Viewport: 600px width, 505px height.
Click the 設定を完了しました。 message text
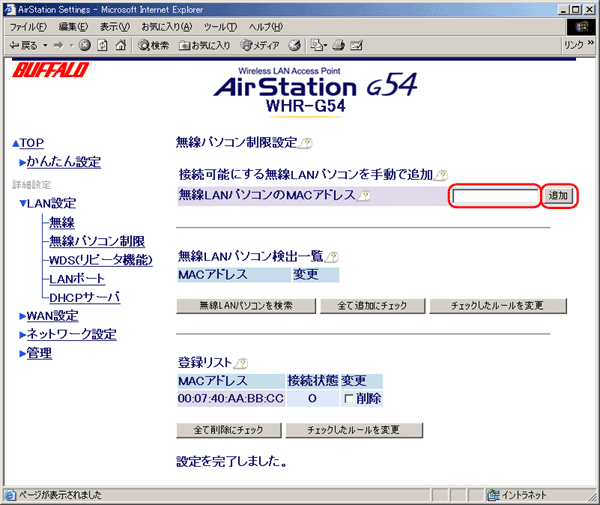pyautogui.click(x=232, y=462)
